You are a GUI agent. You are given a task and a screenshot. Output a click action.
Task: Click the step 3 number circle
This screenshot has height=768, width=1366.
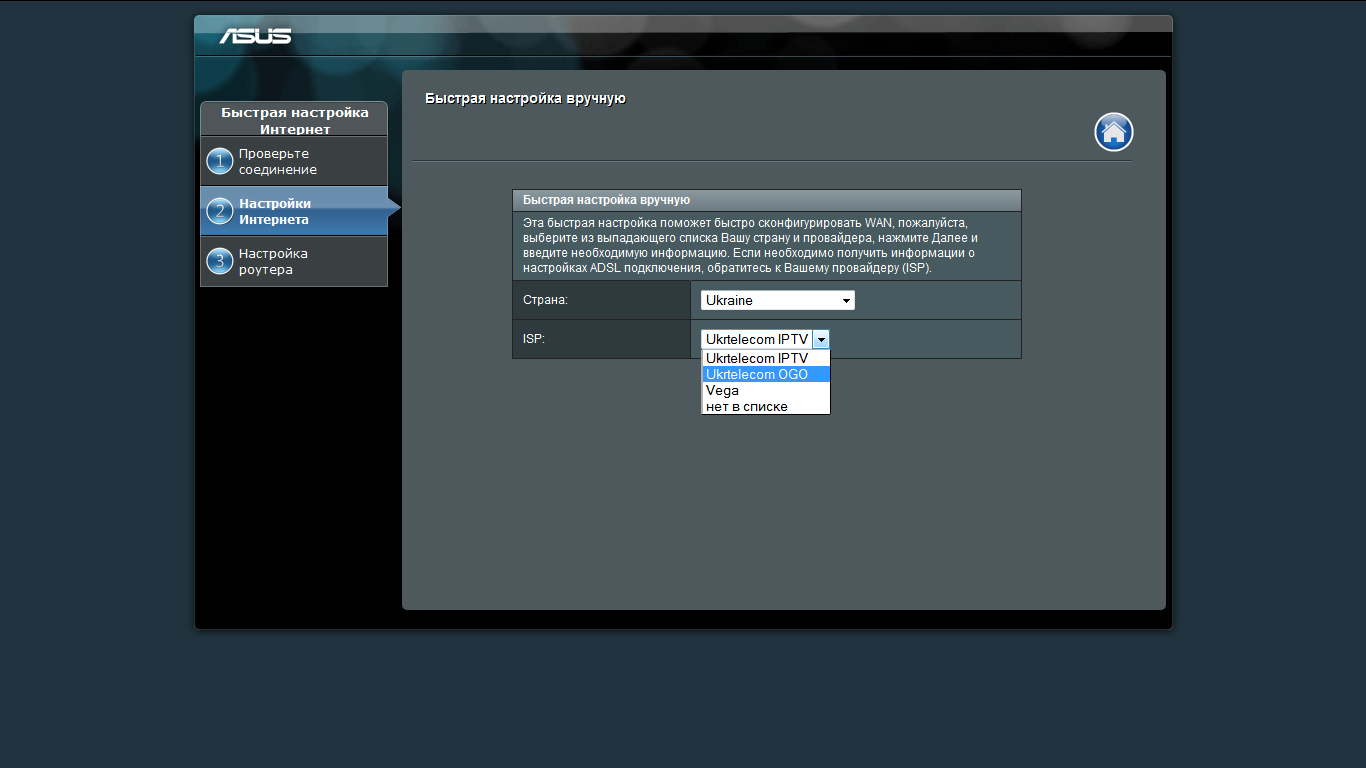pos(219,261)
